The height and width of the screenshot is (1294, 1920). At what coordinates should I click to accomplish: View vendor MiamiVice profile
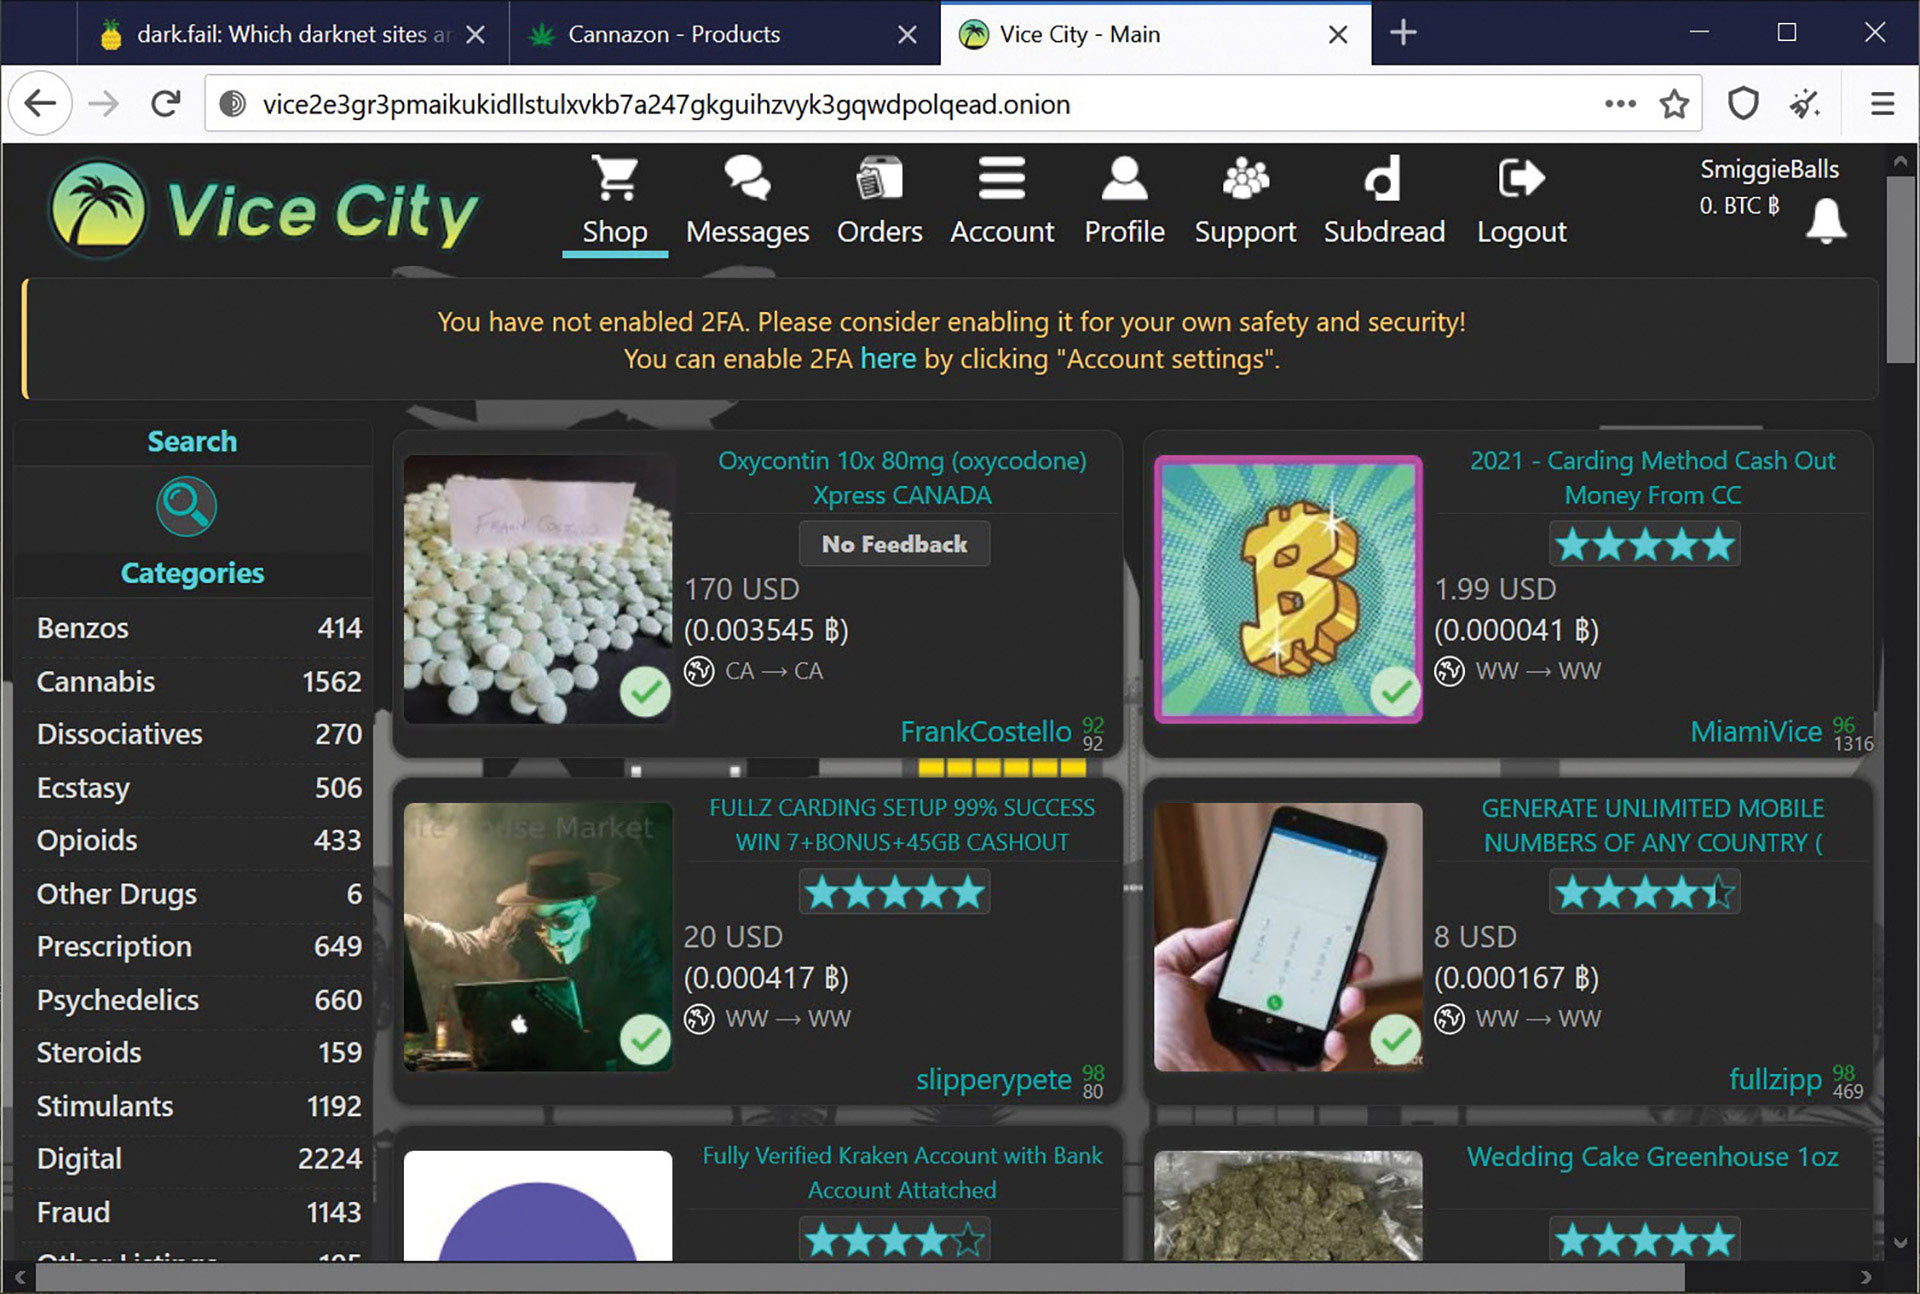[1755, 732]
